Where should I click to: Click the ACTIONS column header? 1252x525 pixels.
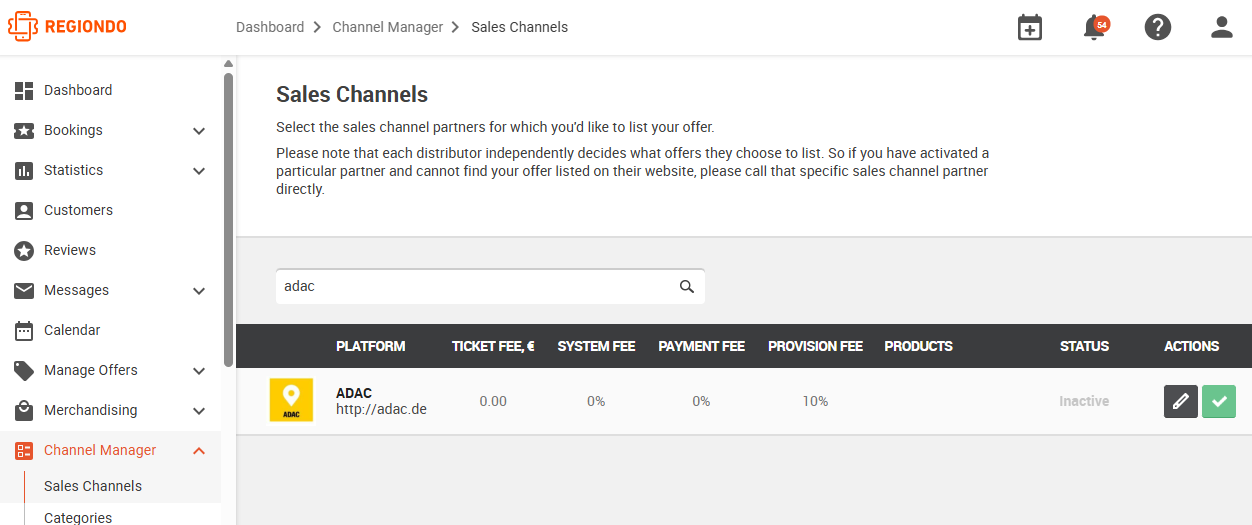(1191, 346)
